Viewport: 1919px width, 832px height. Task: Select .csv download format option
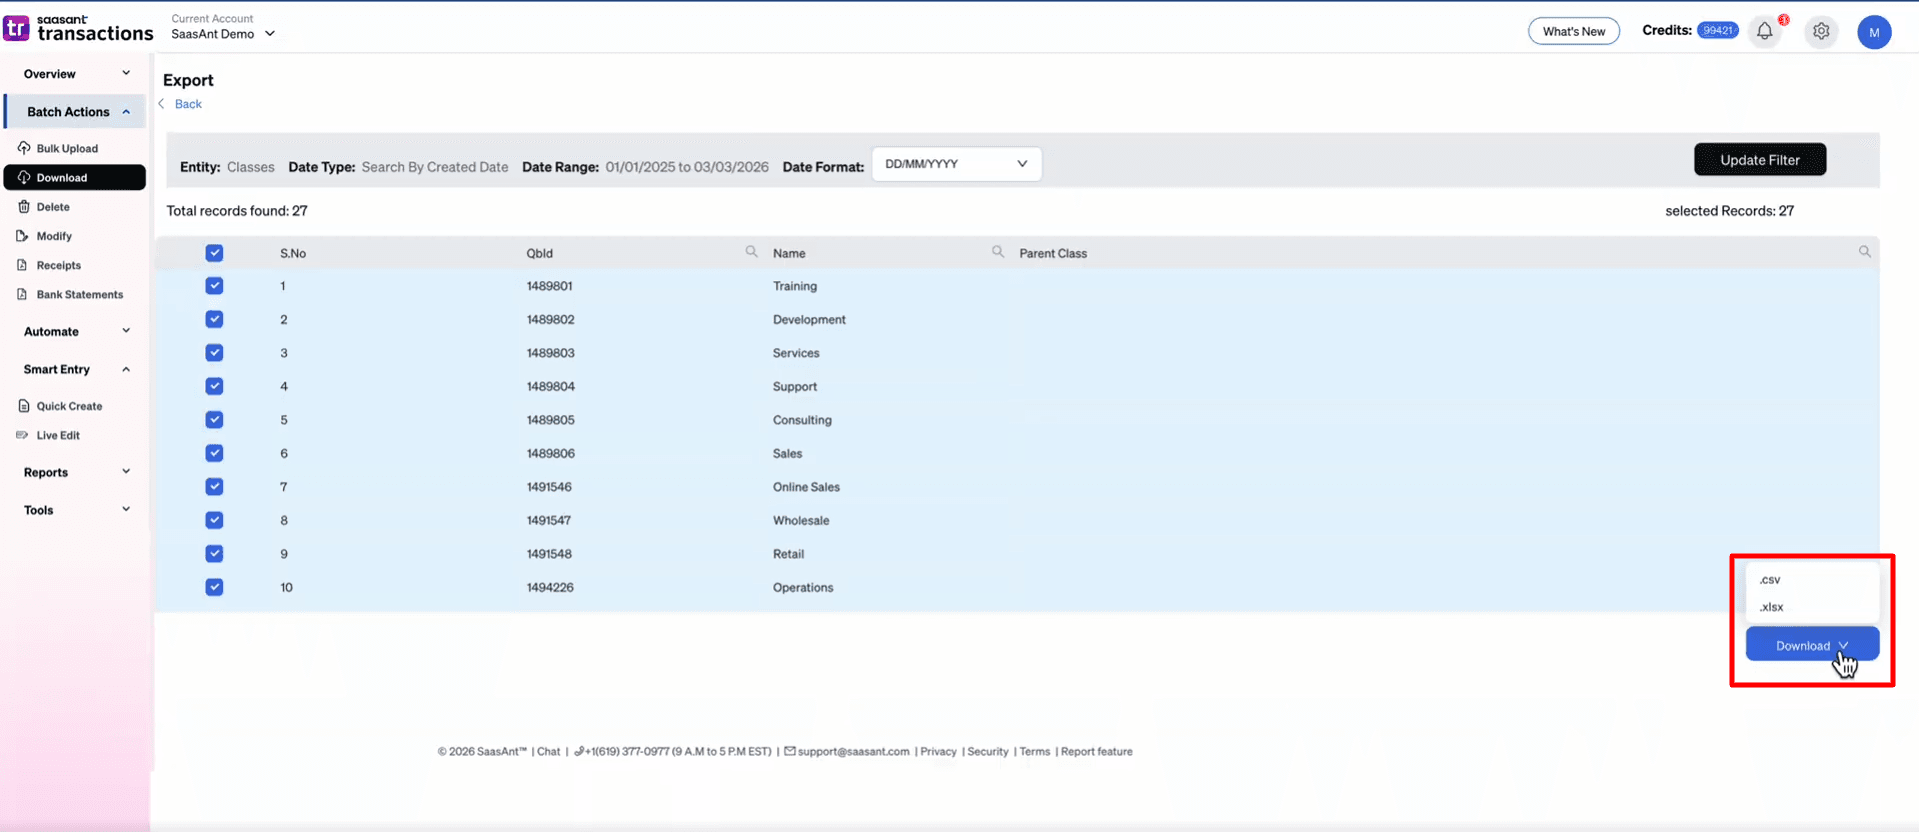click(x=1770, y=580)
